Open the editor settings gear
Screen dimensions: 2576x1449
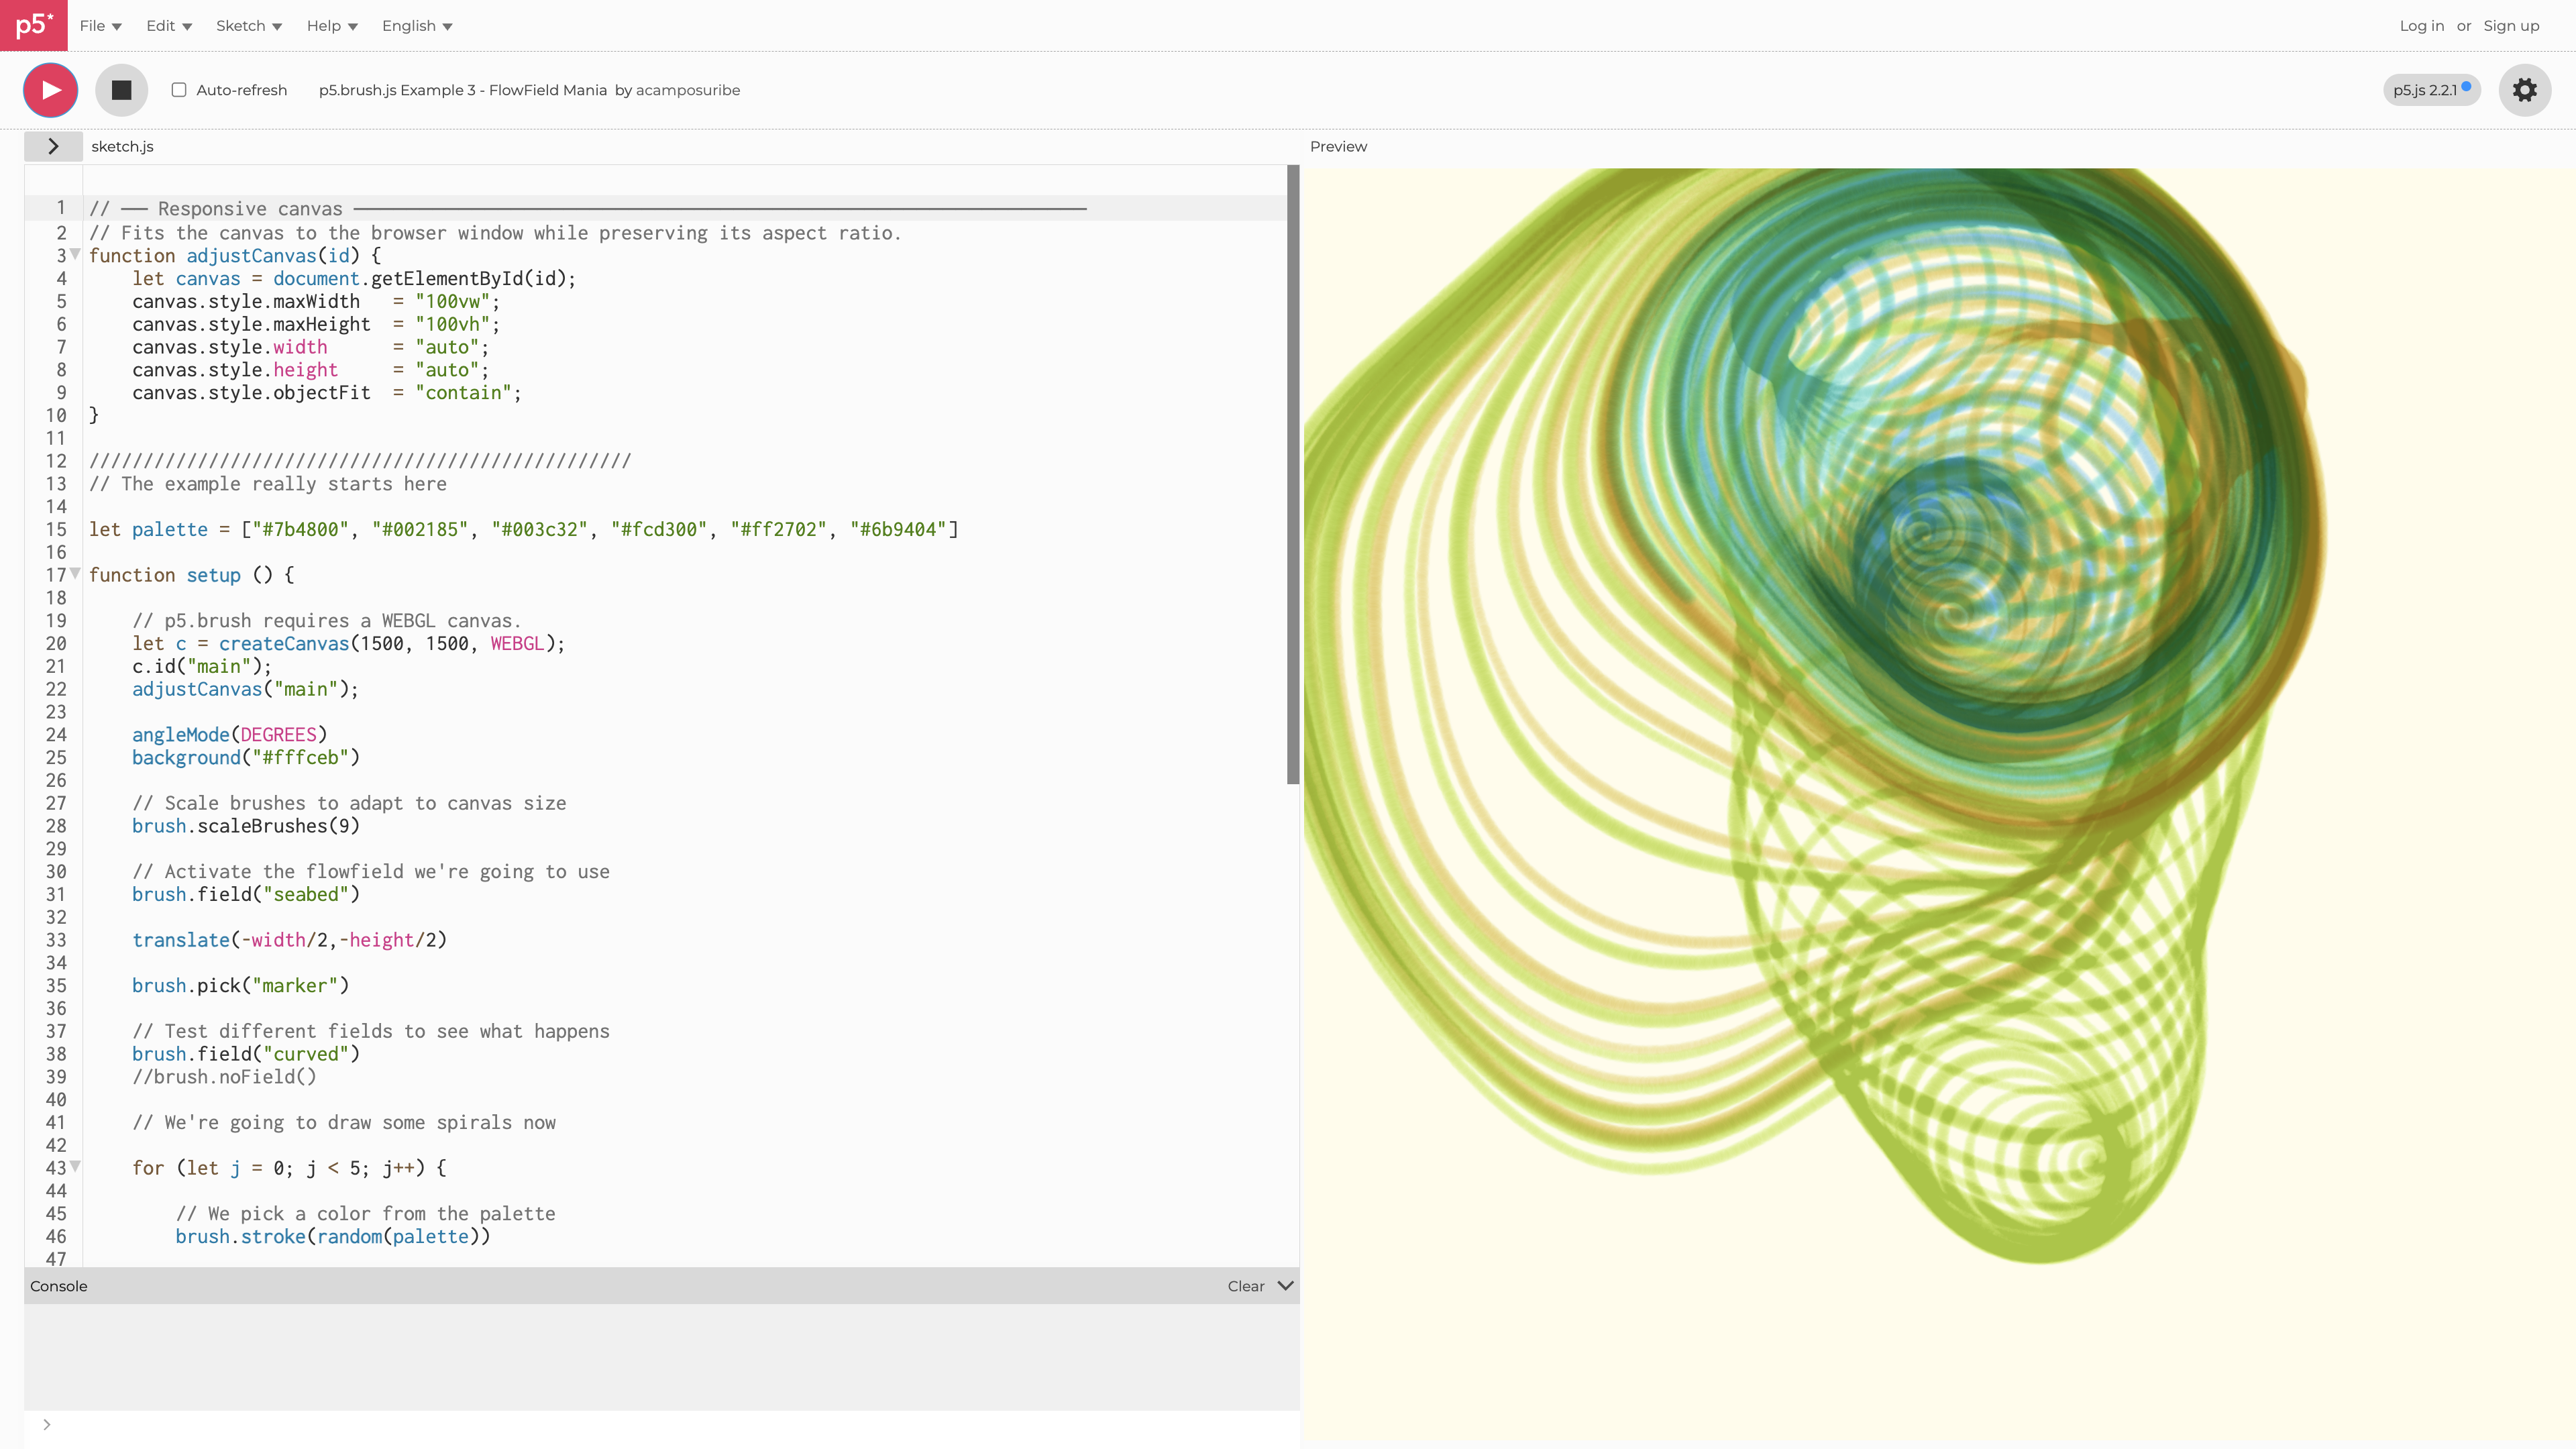(2525, 89)
